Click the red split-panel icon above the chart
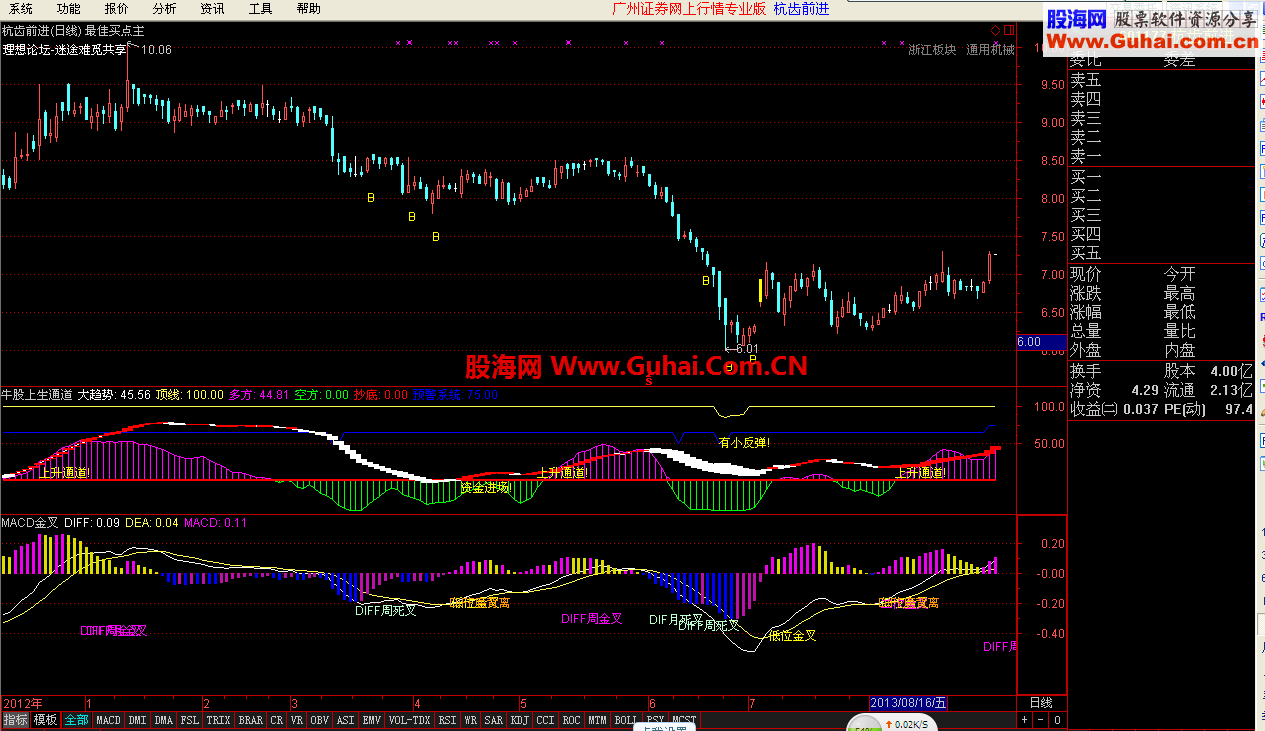The width and height of the screenshot is (1265, 731). (1008, 29)
